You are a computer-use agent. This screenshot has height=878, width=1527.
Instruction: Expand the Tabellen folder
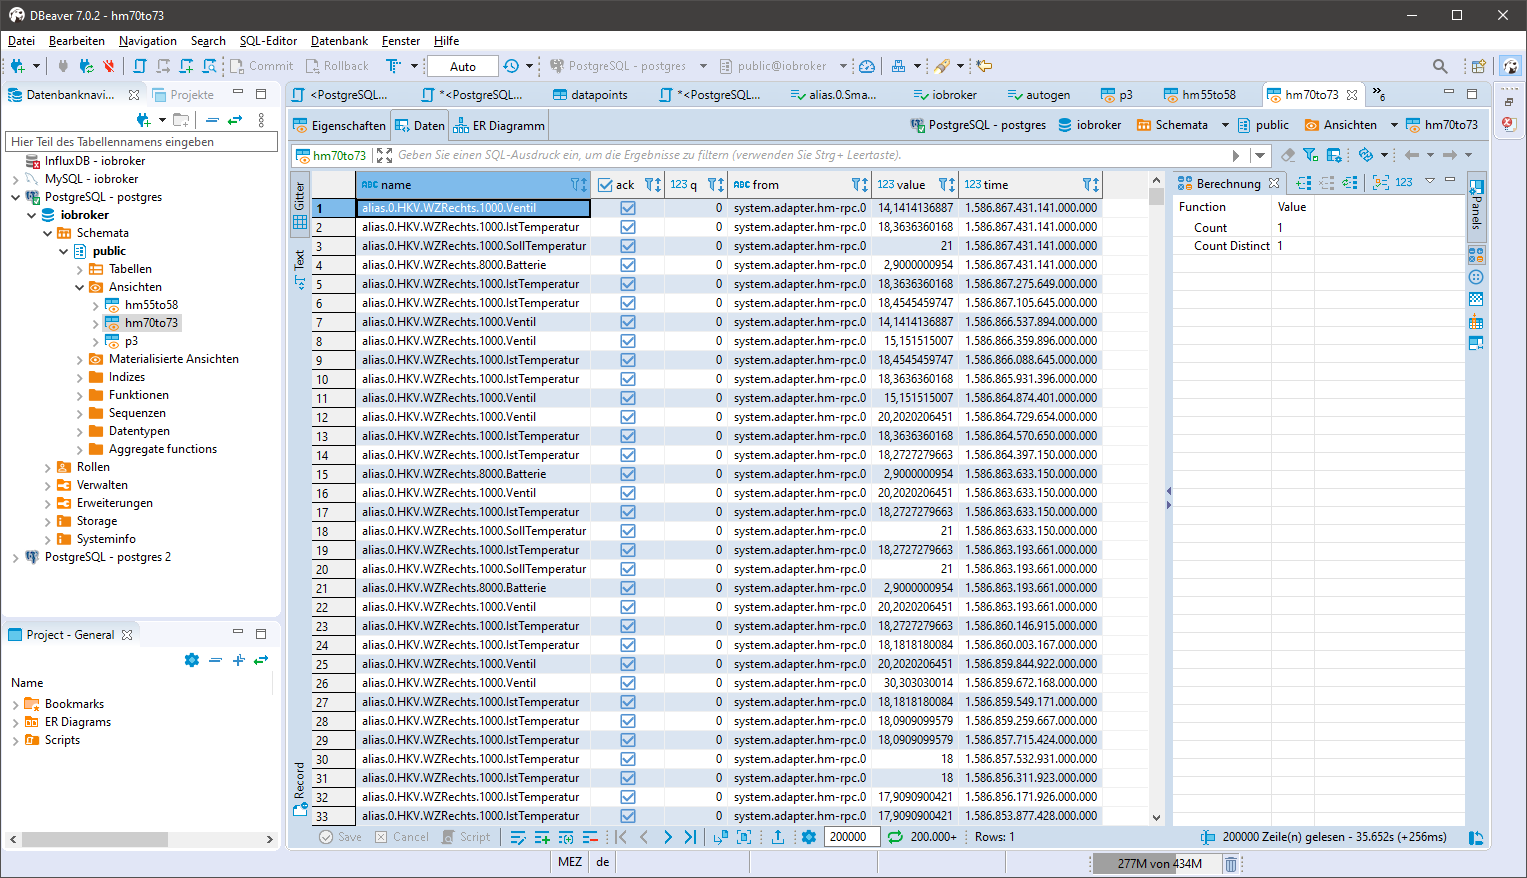79,269
